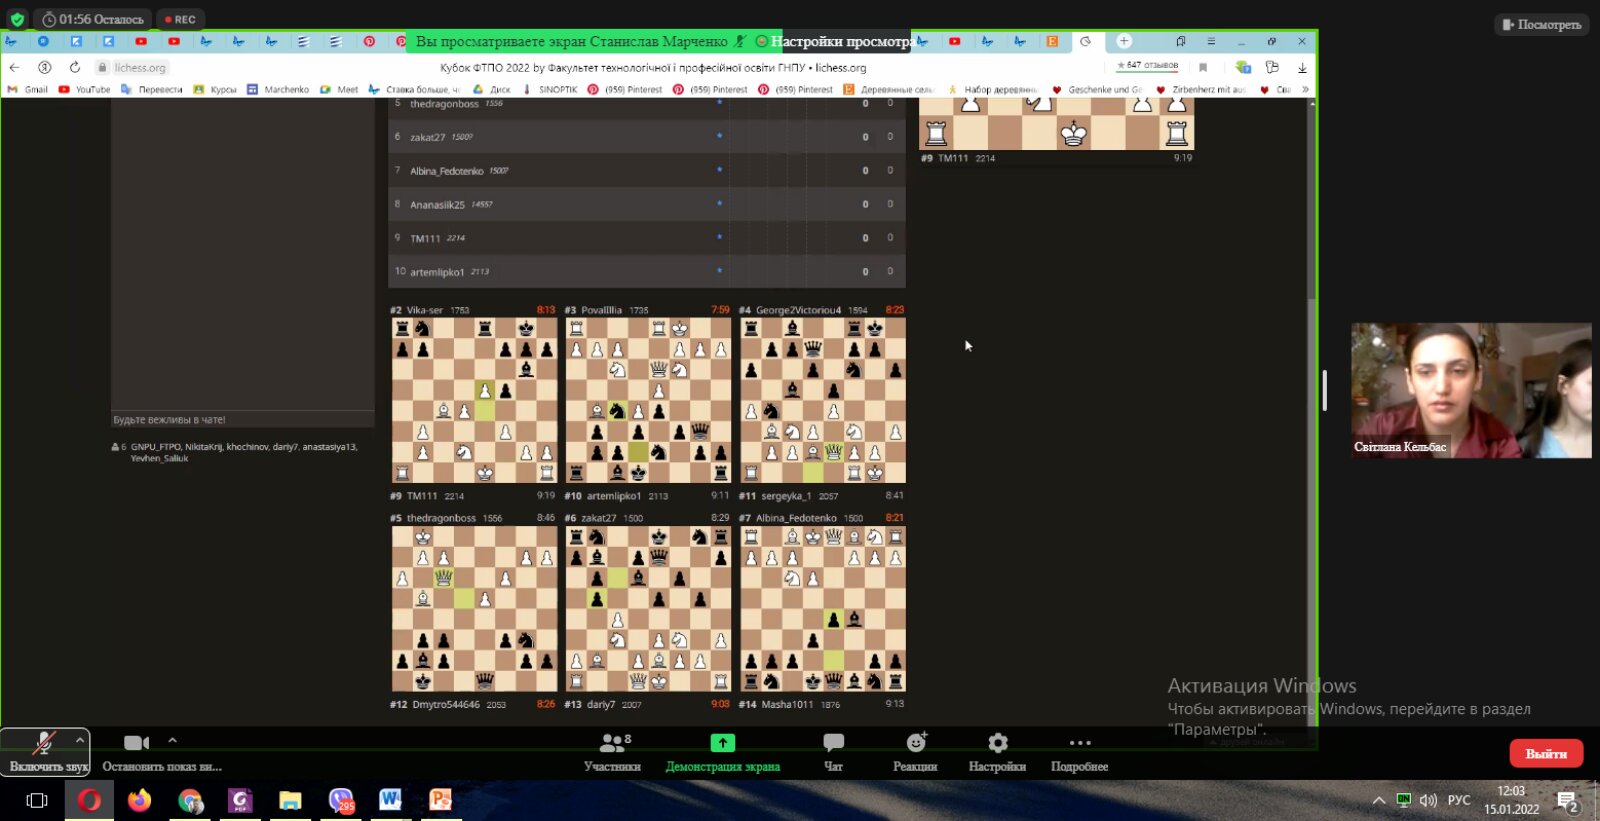Open Firefox from the taskbar

139,800
